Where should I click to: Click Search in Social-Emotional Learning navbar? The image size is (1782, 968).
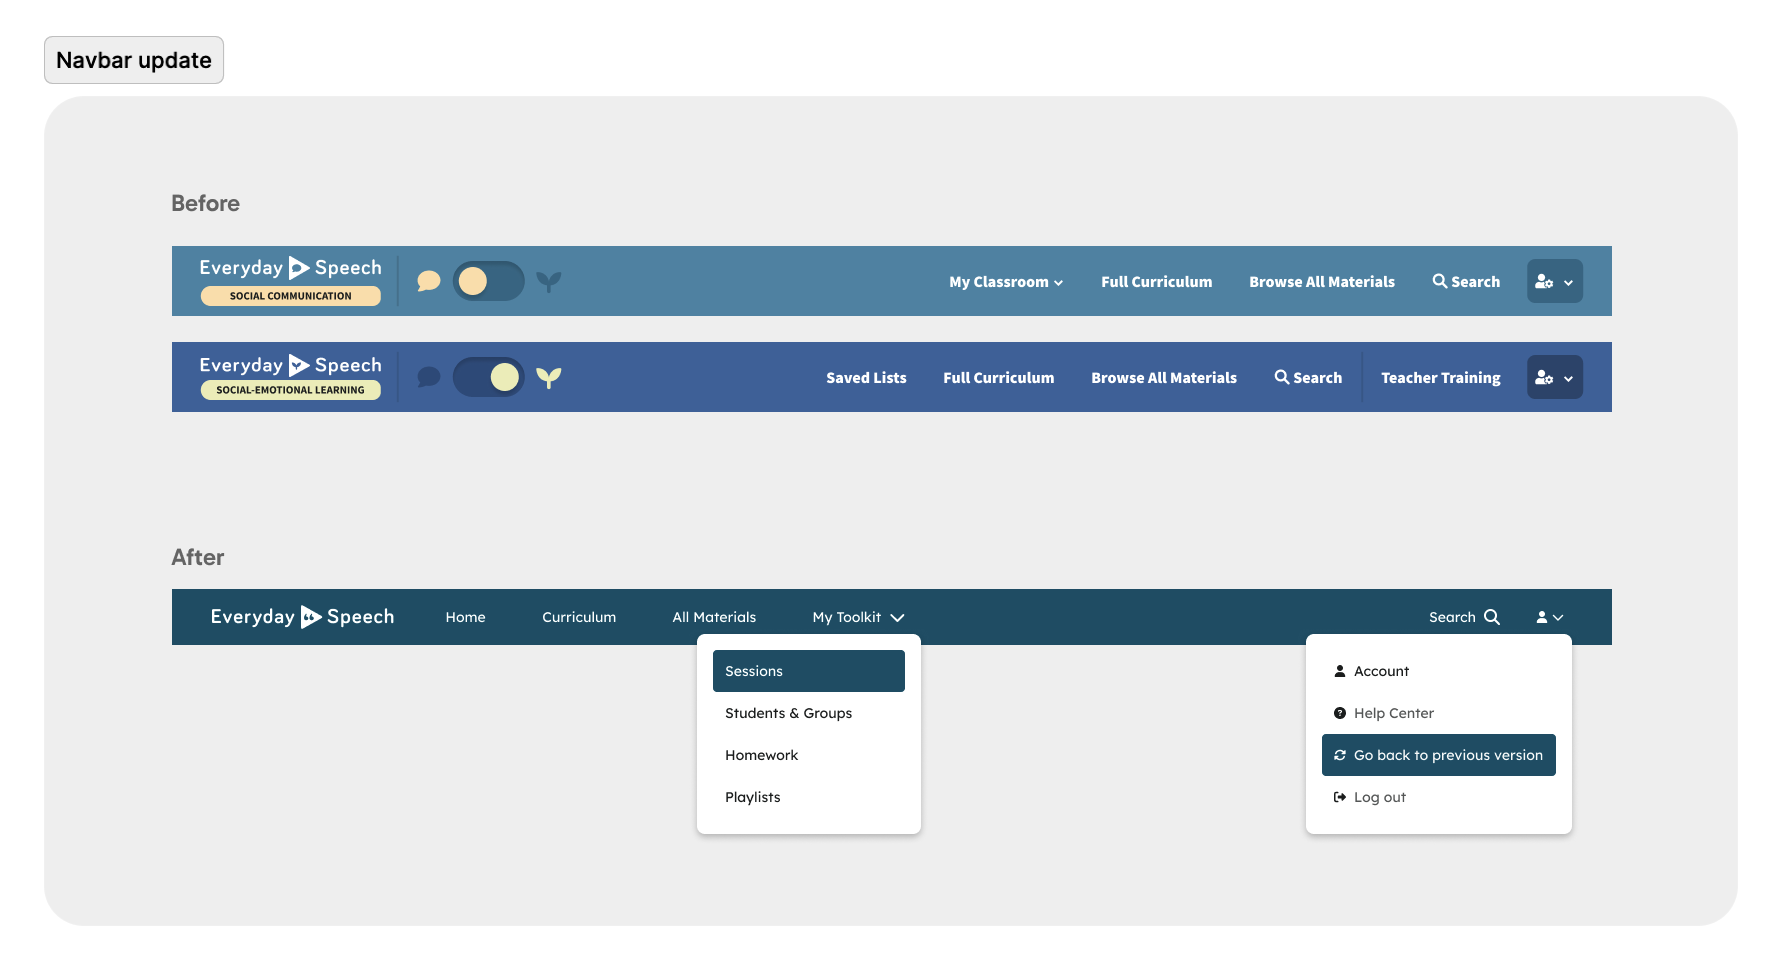pos(1308,378)
